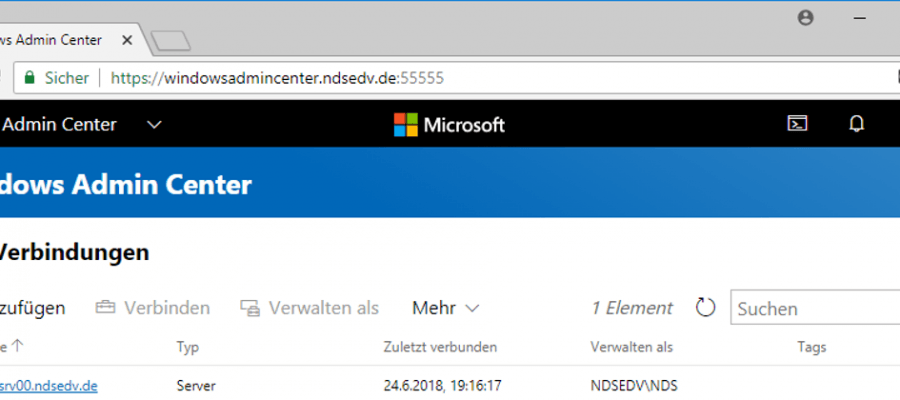Open the PowerShell console icon in header
The image size is (900, 400).
pos(797,124)
